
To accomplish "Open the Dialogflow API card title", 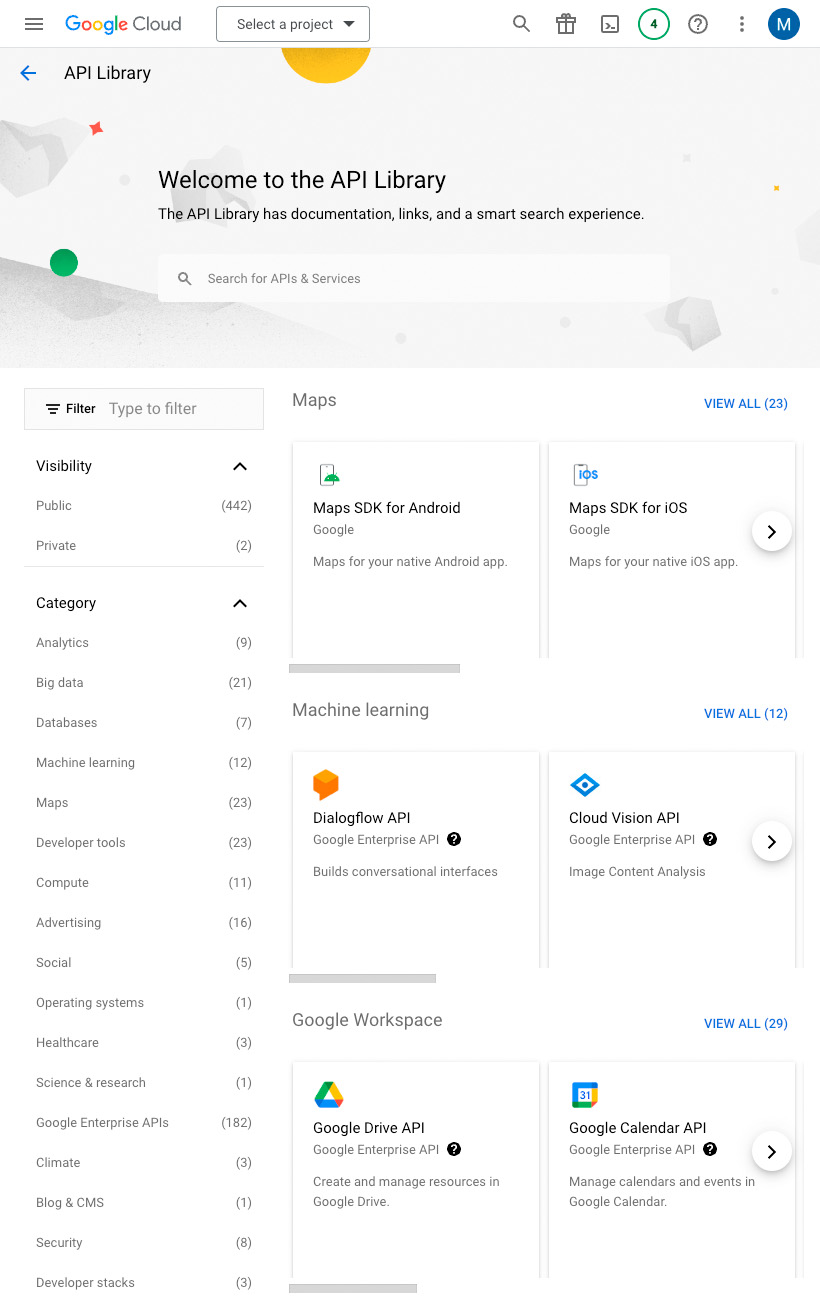I will coord(362,818).
